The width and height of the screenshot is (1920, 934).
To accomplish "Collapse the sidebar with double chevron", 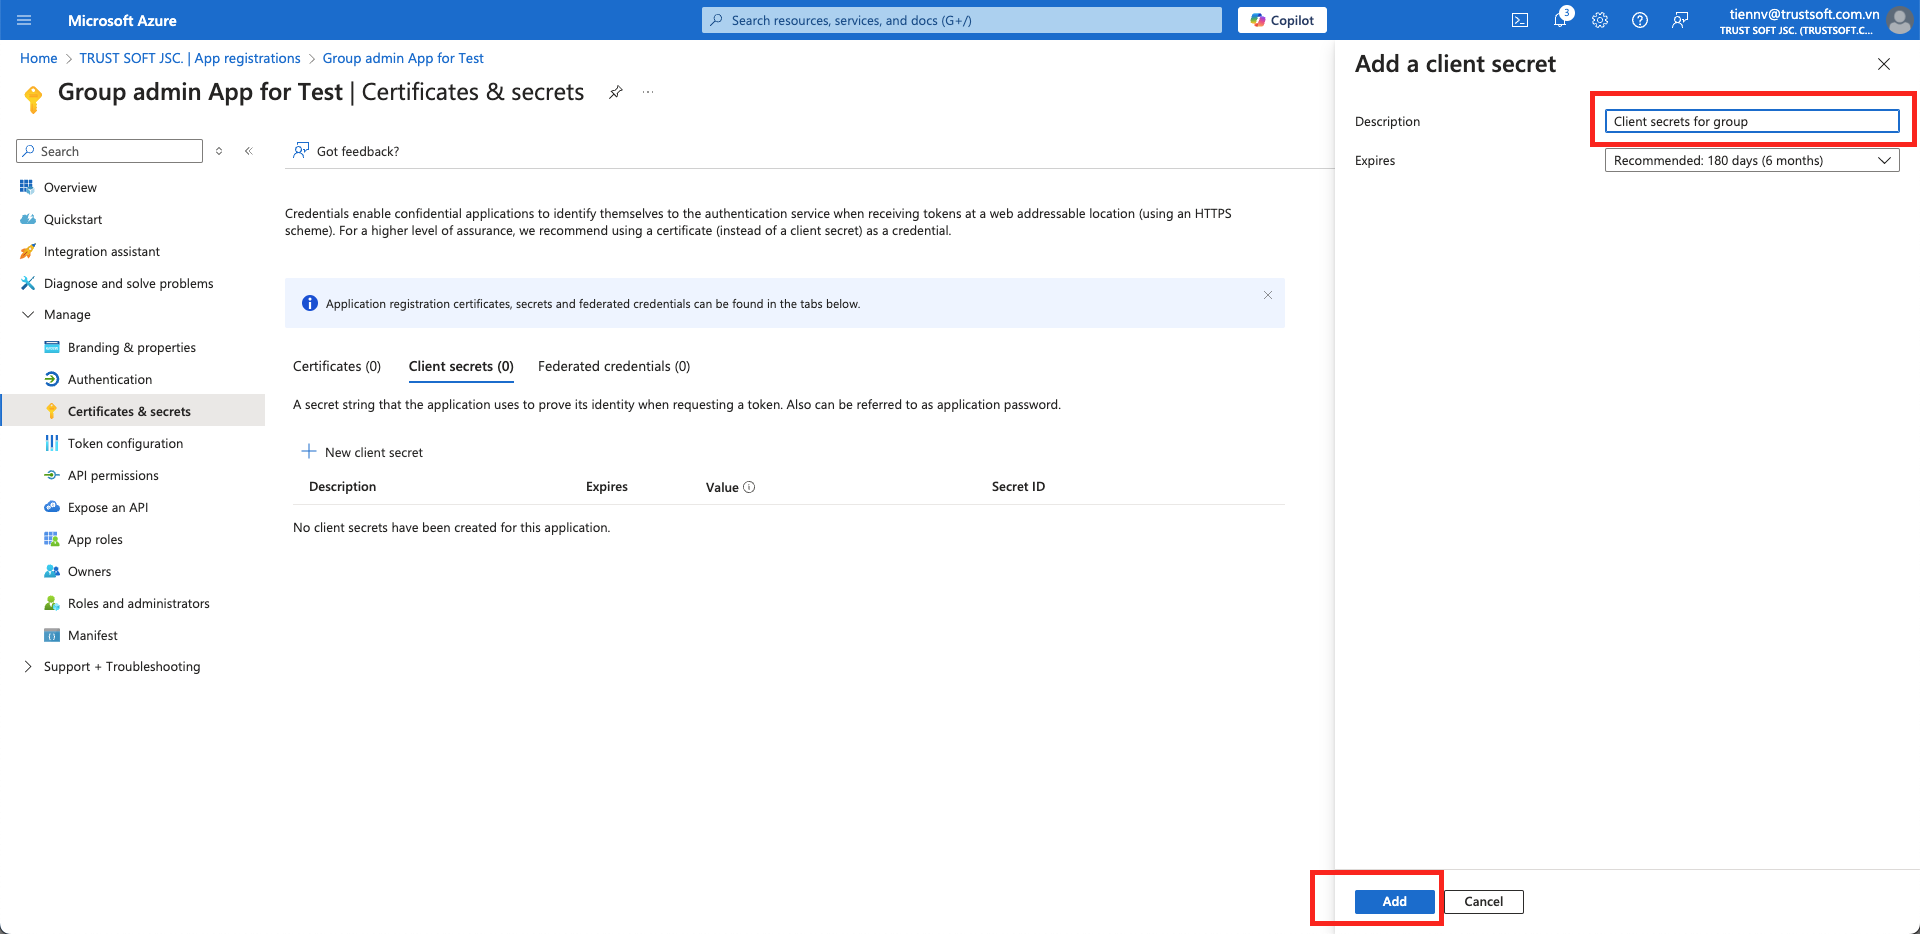I will tap(249, 151).
